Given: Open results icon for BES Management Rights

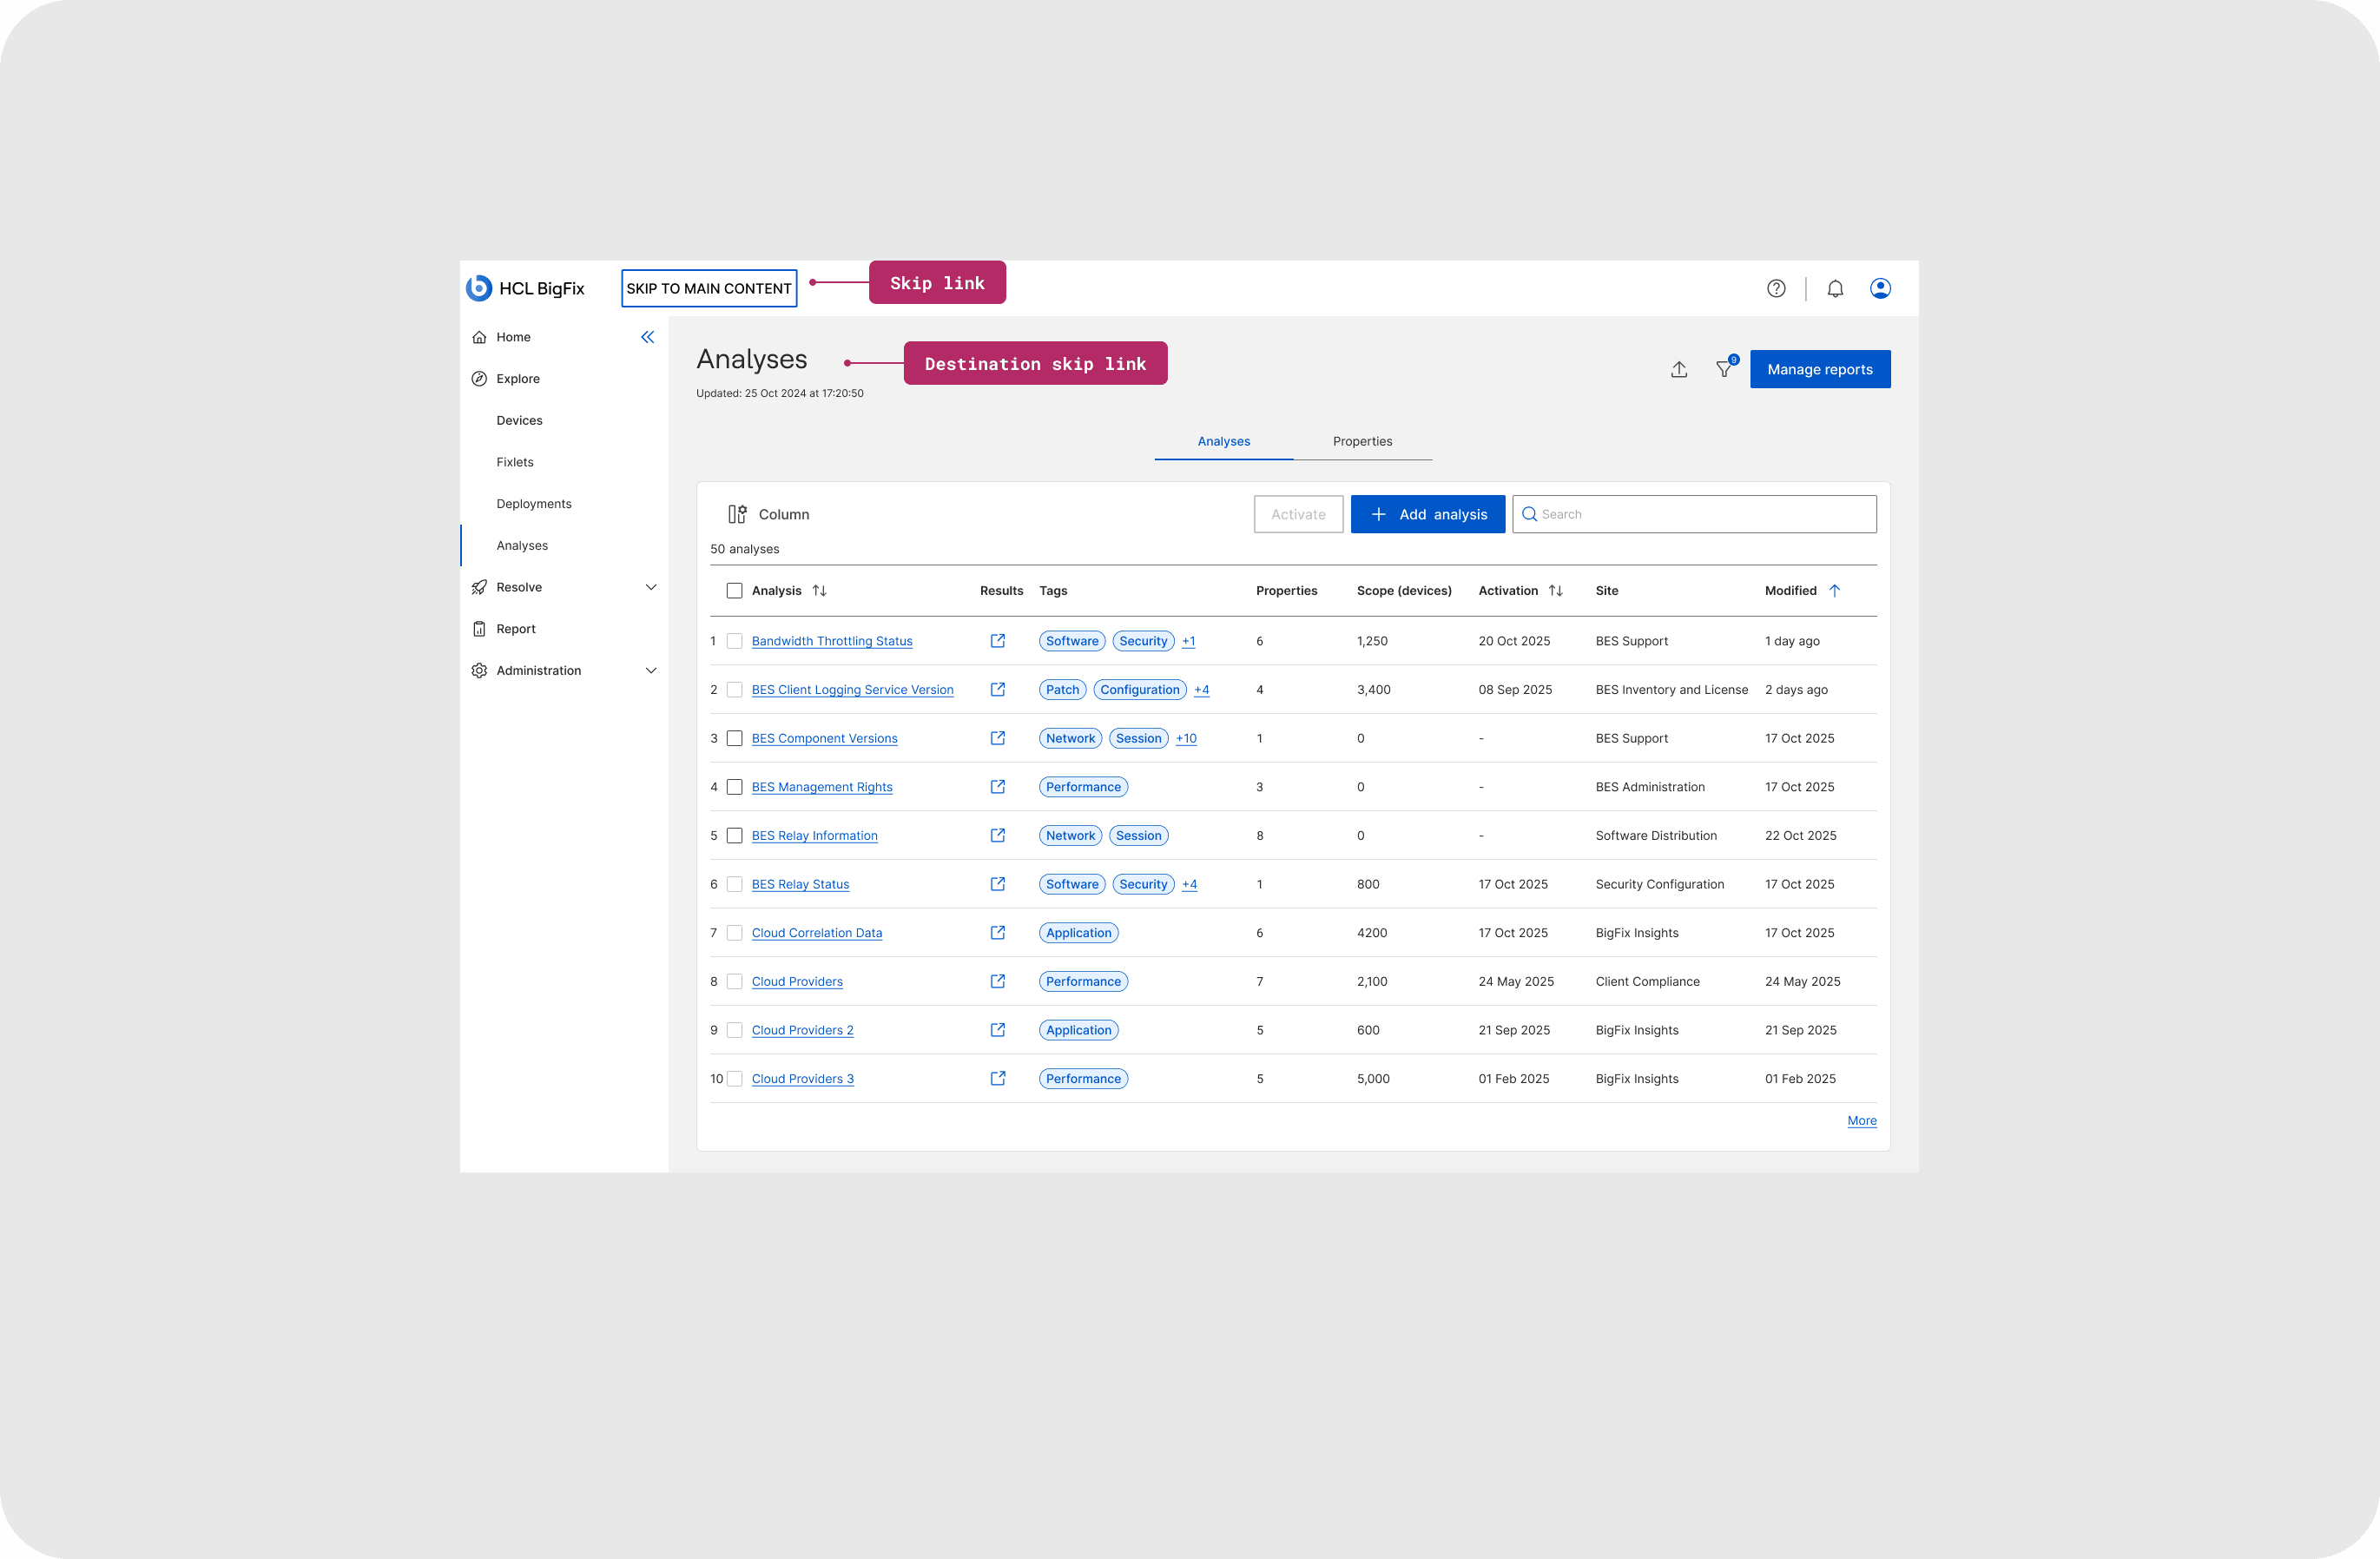Looking at the screenshot, I should [998, 787].
